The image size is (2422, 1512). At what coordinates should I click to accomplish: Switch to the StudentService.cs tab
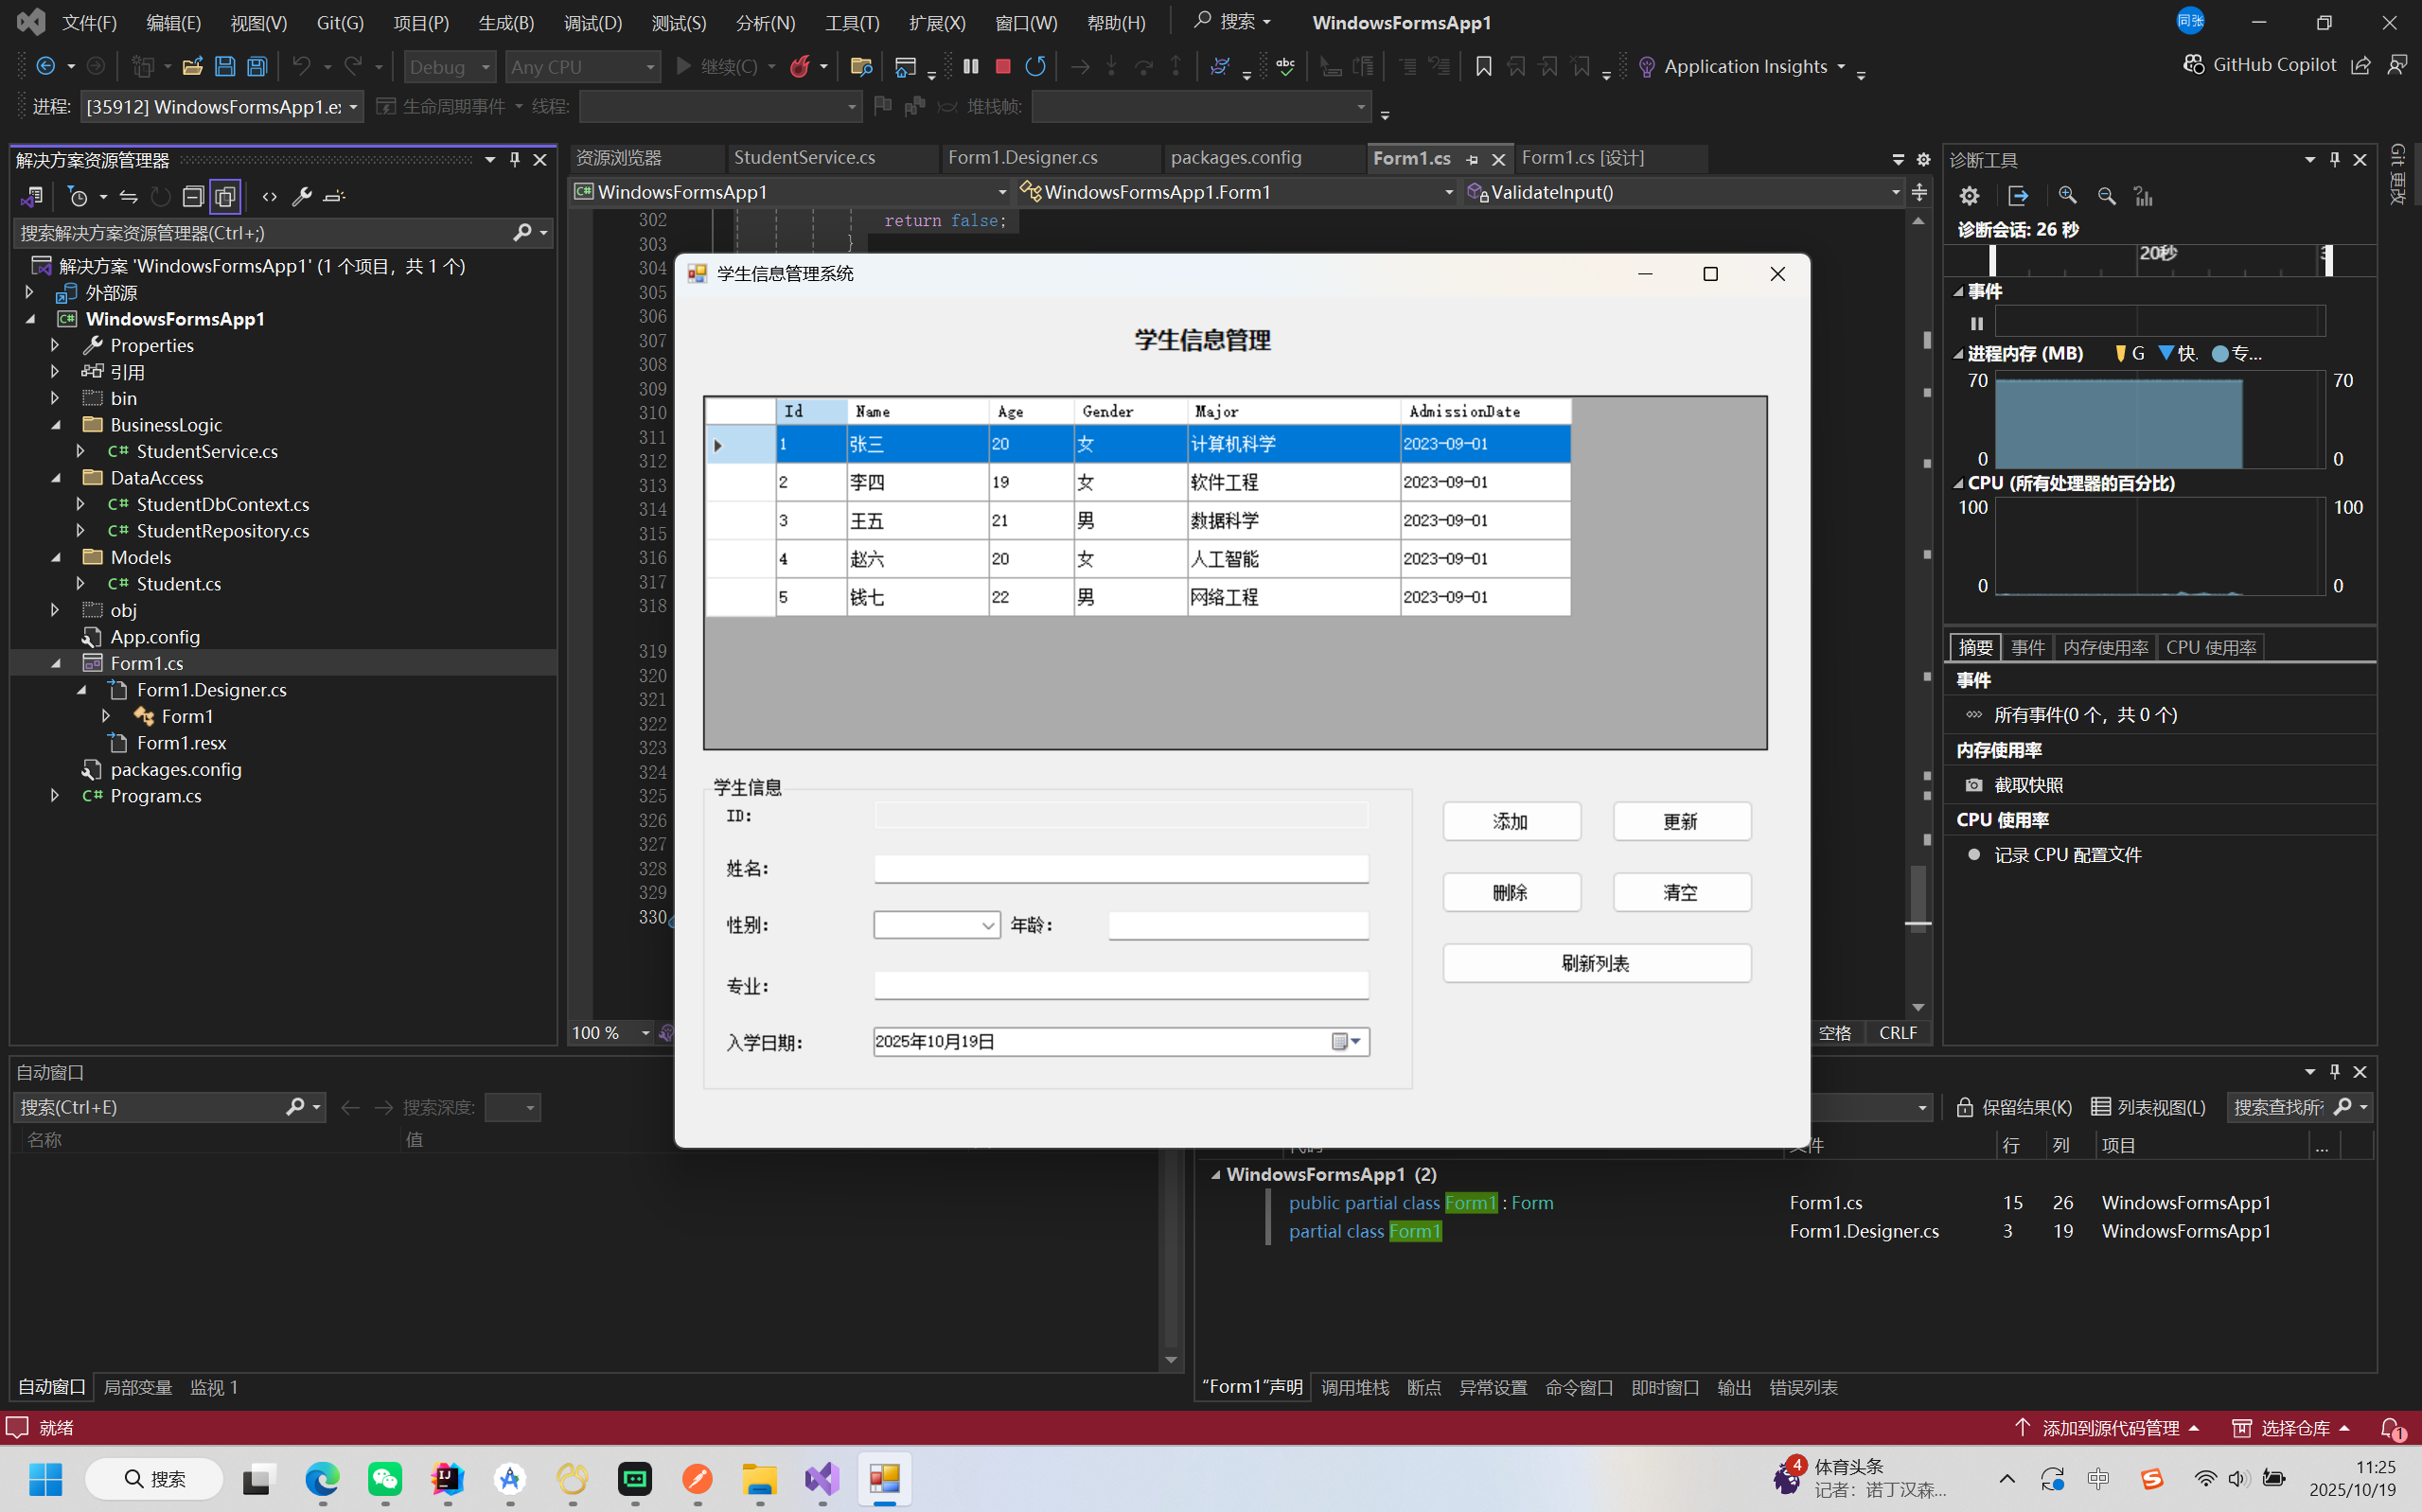(804, 157)
